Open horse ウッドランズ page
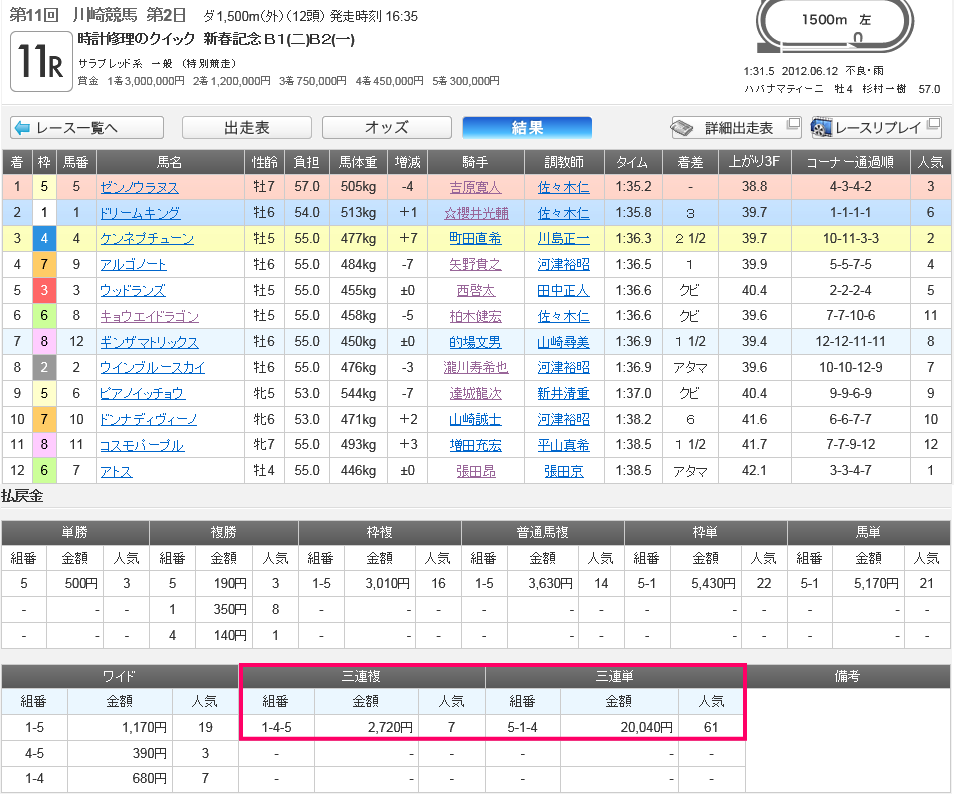Image resolution: width=954 pixels, height=794 pixels. pos(133,291)
